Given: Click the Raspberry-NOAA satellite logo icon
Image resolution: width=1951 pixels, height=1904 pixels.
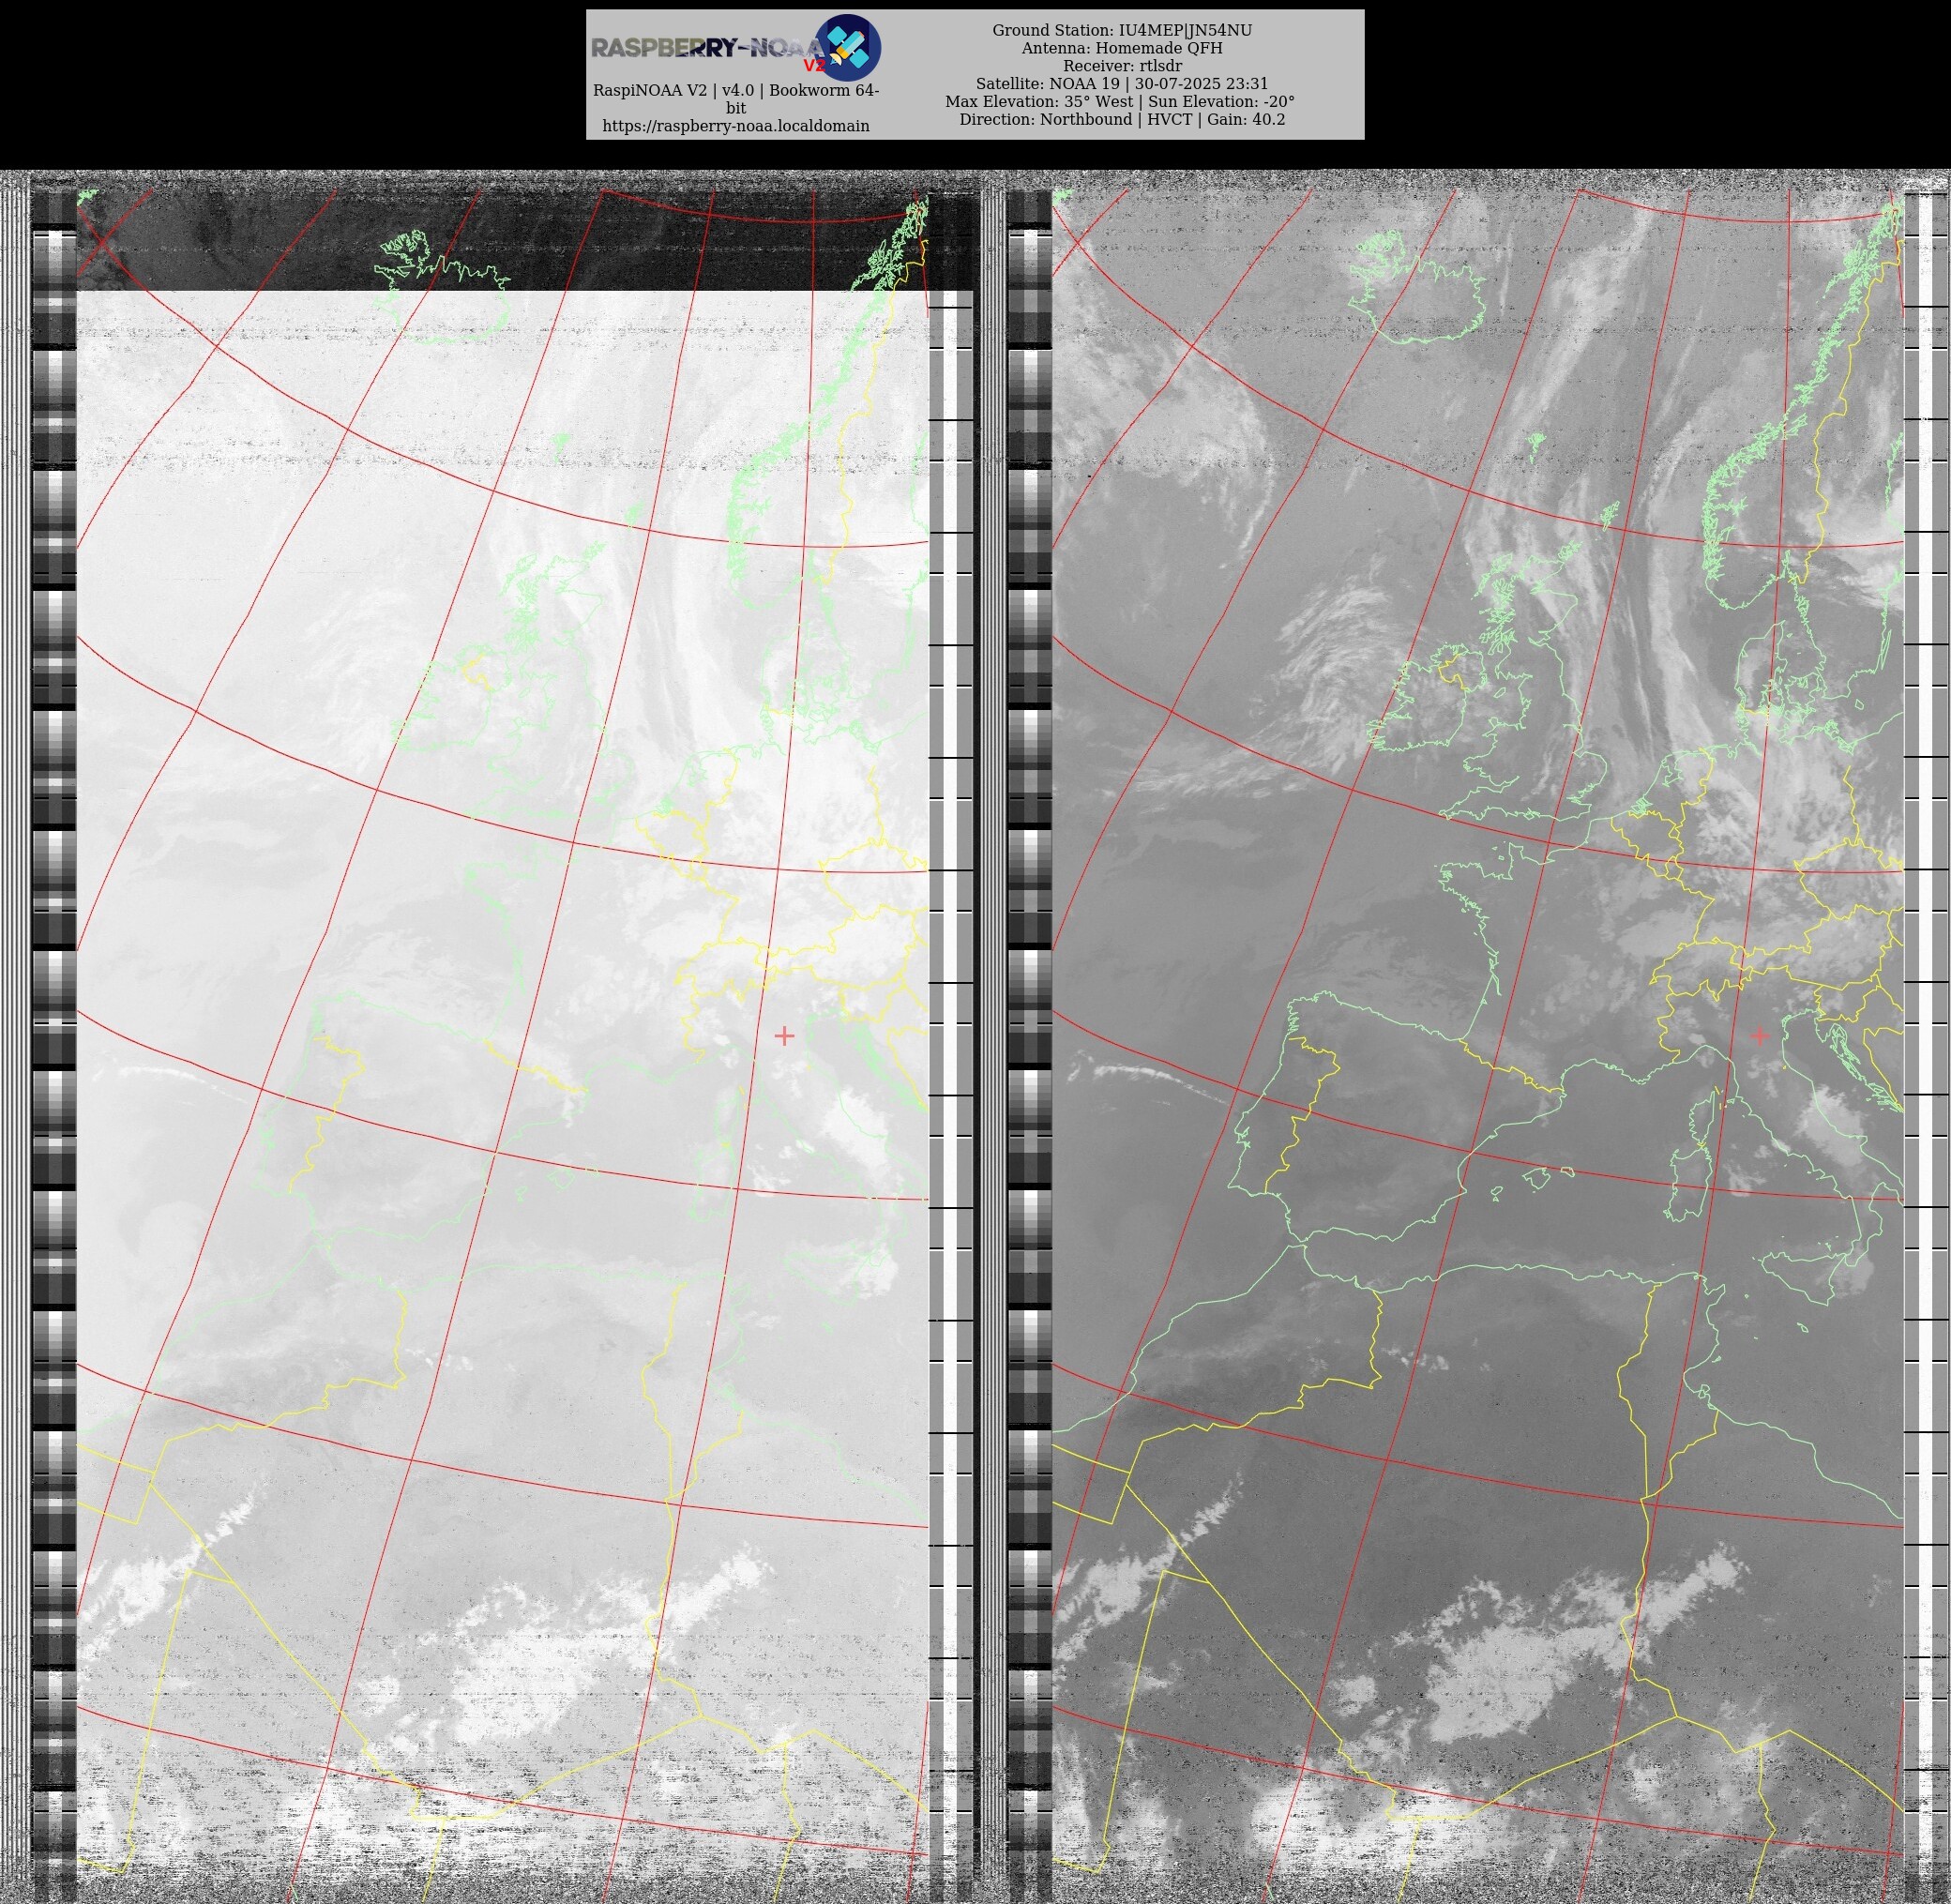Looking at the screenshot, I should click(848, 47).
